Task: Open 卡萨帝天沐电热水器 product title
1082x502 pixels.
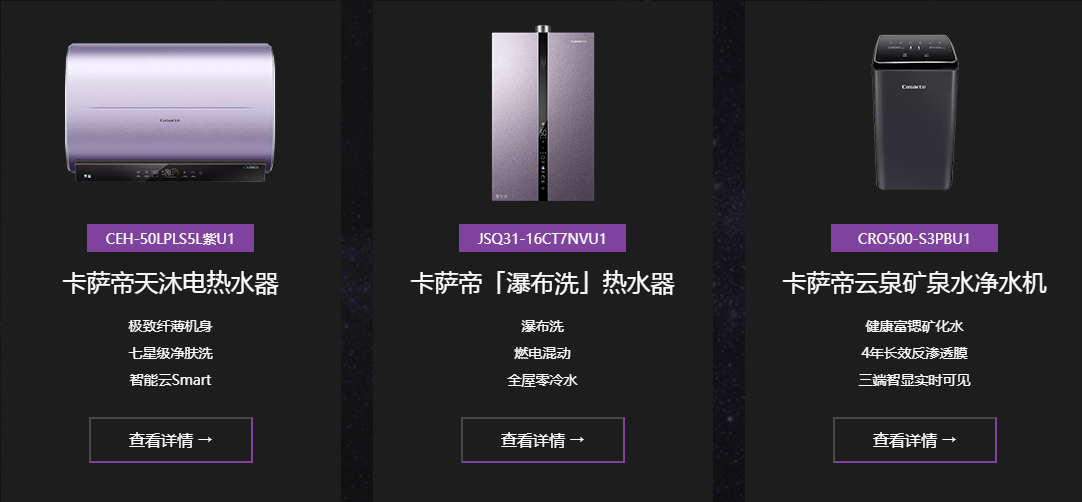Action: coord(170,284)
